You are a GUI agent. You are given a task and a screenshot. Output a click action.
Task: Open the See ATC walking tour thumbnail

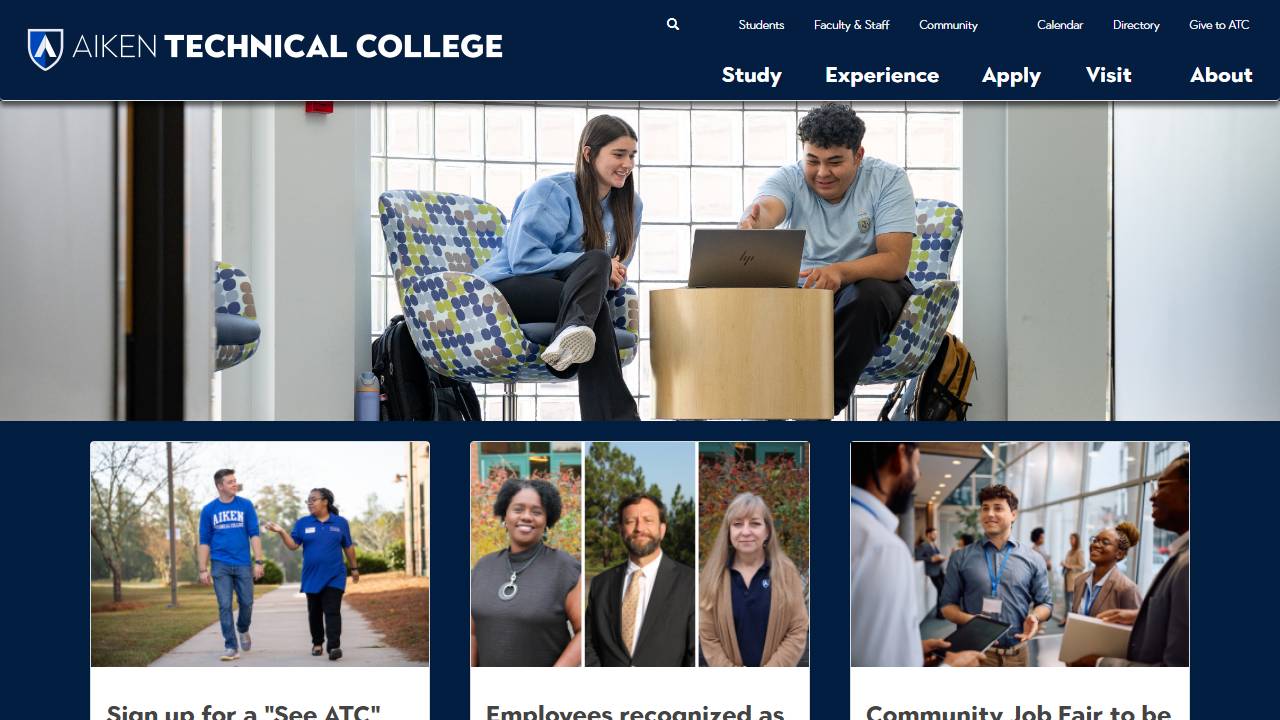point(260,554)
